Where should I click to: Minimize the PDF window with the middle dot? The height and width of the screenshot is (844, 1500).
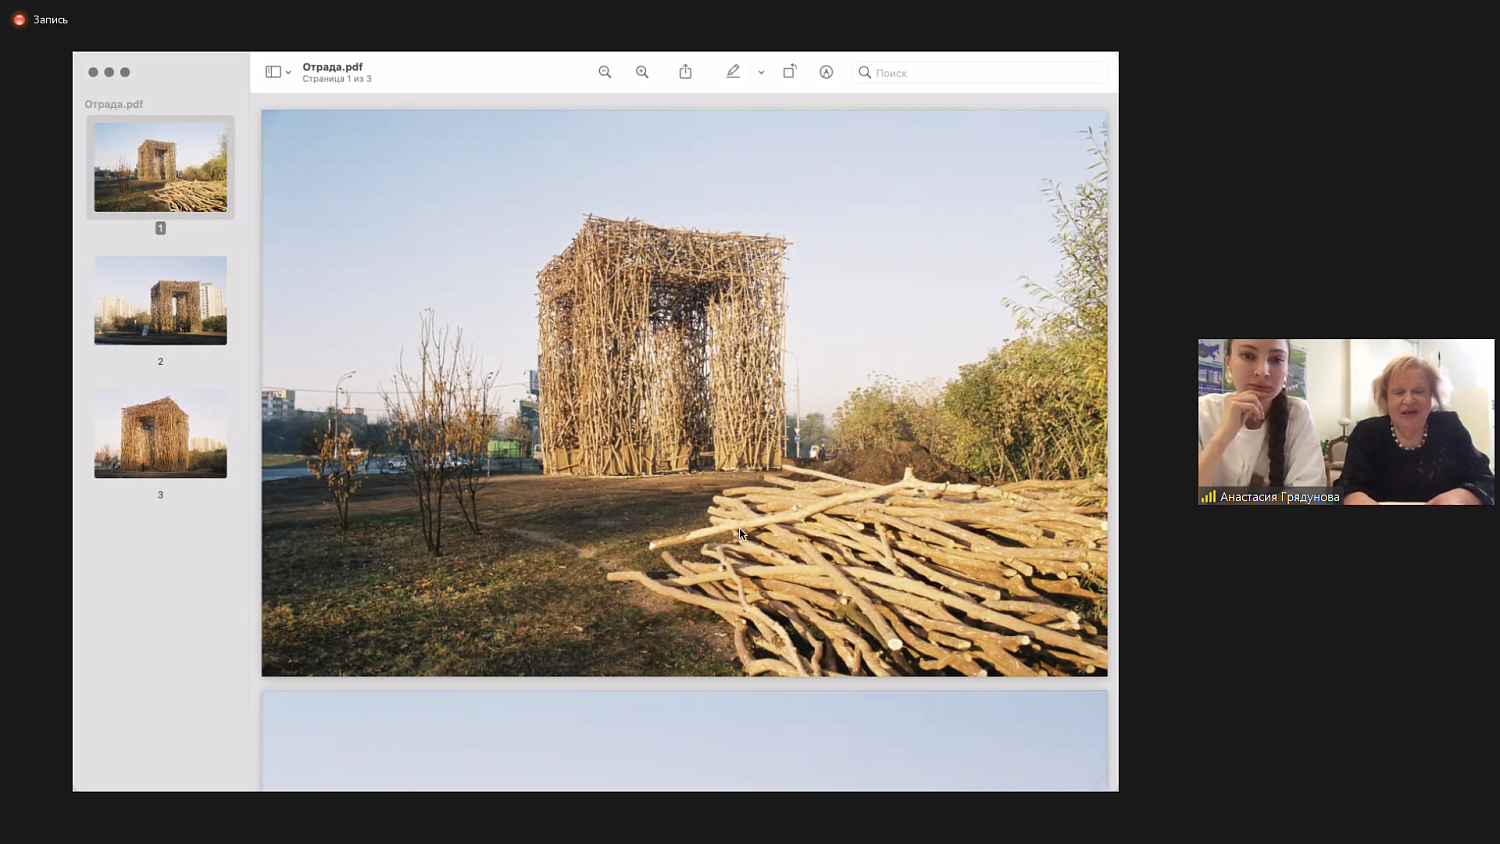click(109, 72)
